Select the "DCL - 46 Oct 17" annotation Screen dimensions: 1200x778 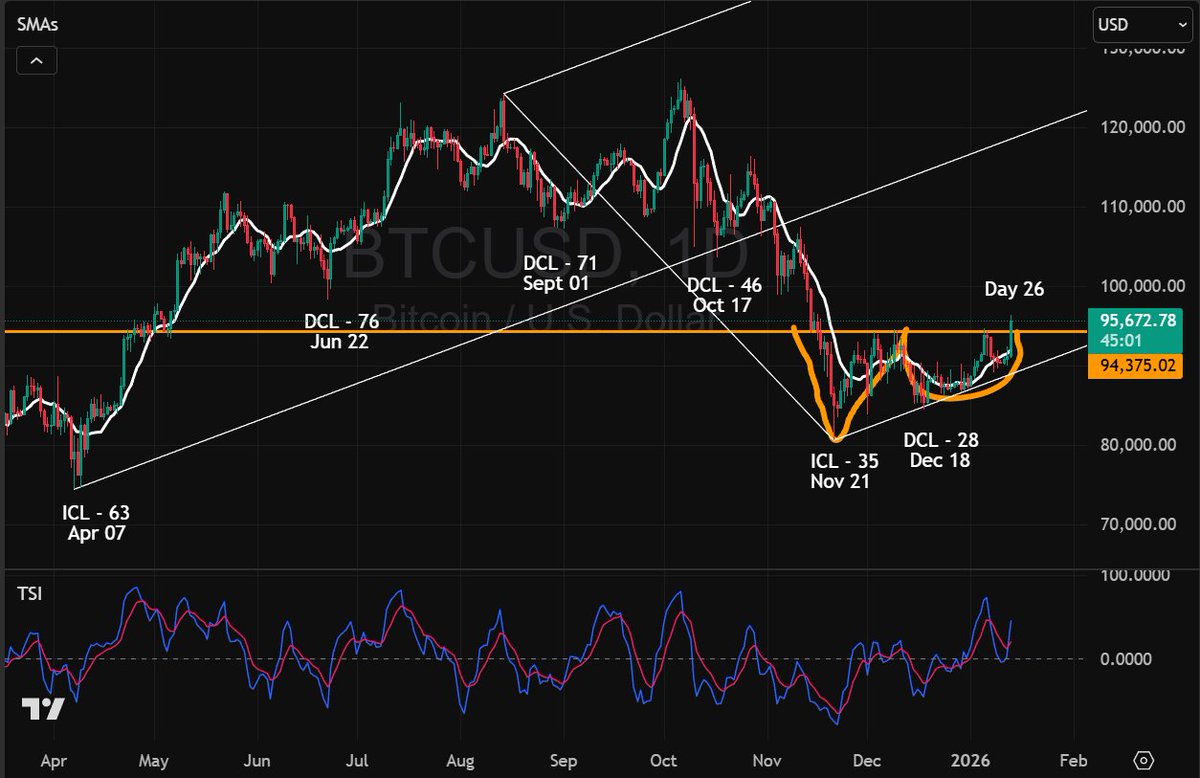tap(724, 294)
